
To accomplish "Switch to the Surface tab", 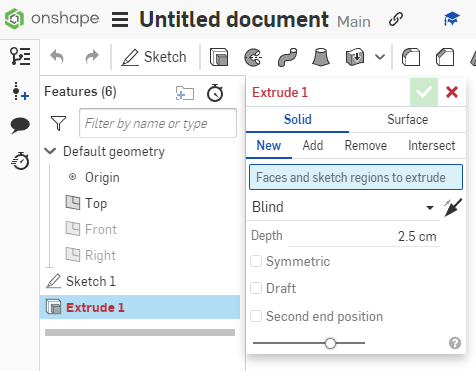I will pos(407,119).
